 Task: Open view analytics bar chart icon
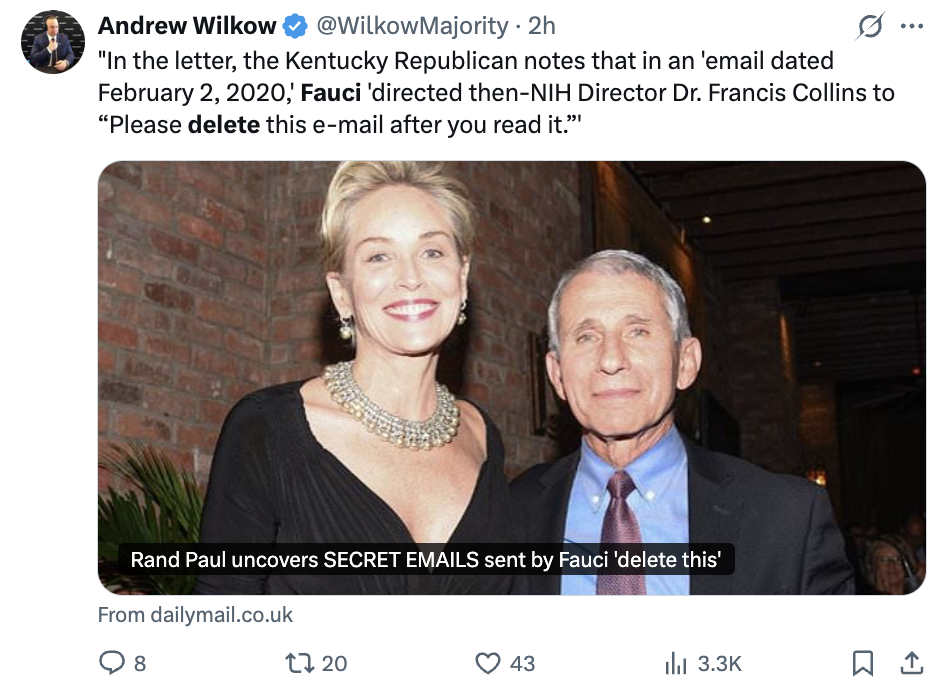click(676, 662)
